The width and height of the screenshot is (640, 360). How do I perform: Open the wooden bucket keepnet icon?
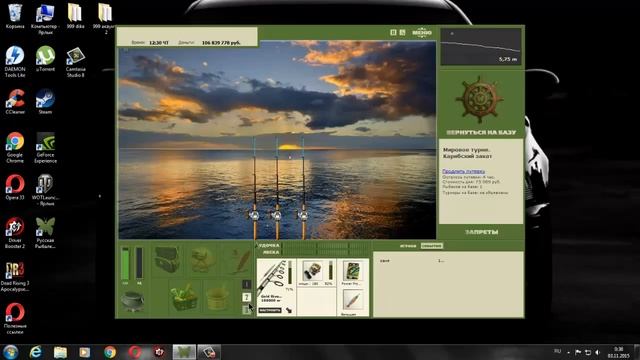(218, 298)
